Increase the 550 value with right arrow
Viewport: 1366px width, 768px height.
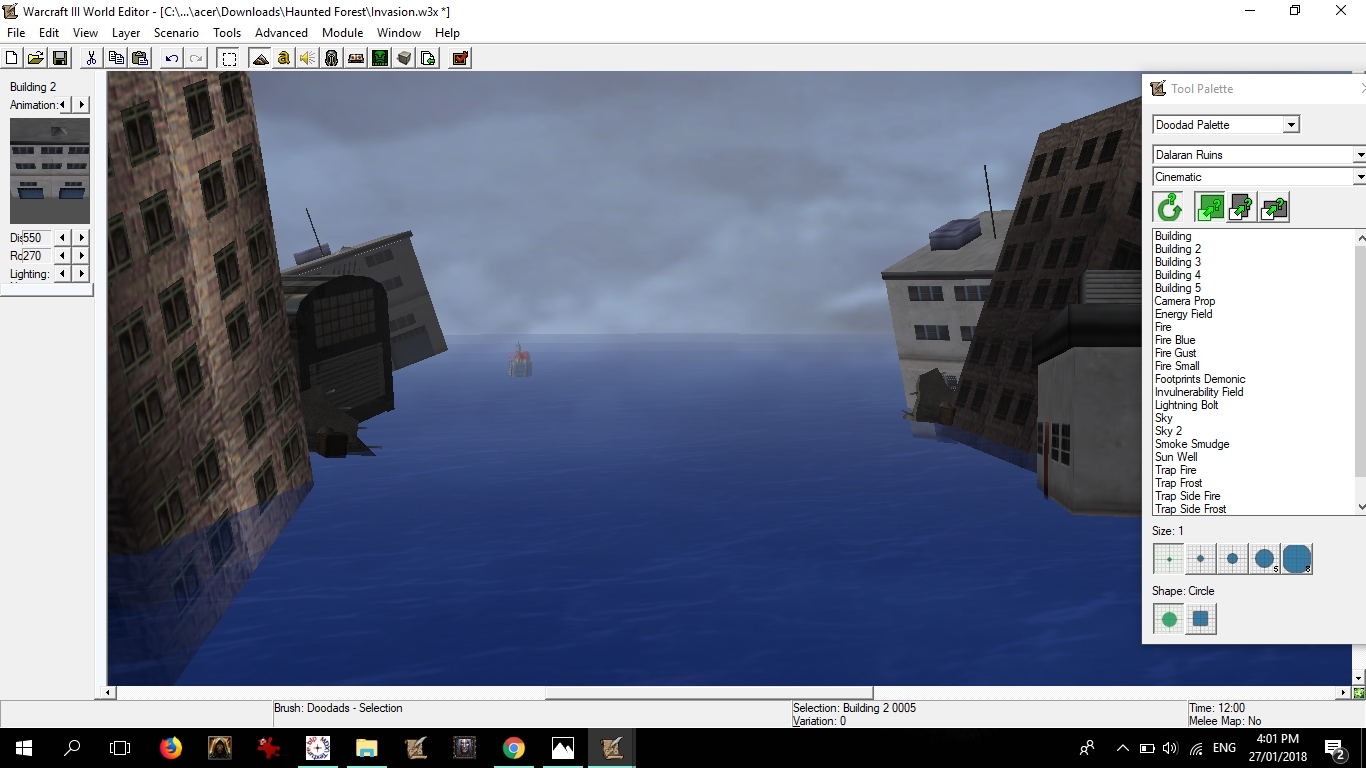tap(82, 238)
